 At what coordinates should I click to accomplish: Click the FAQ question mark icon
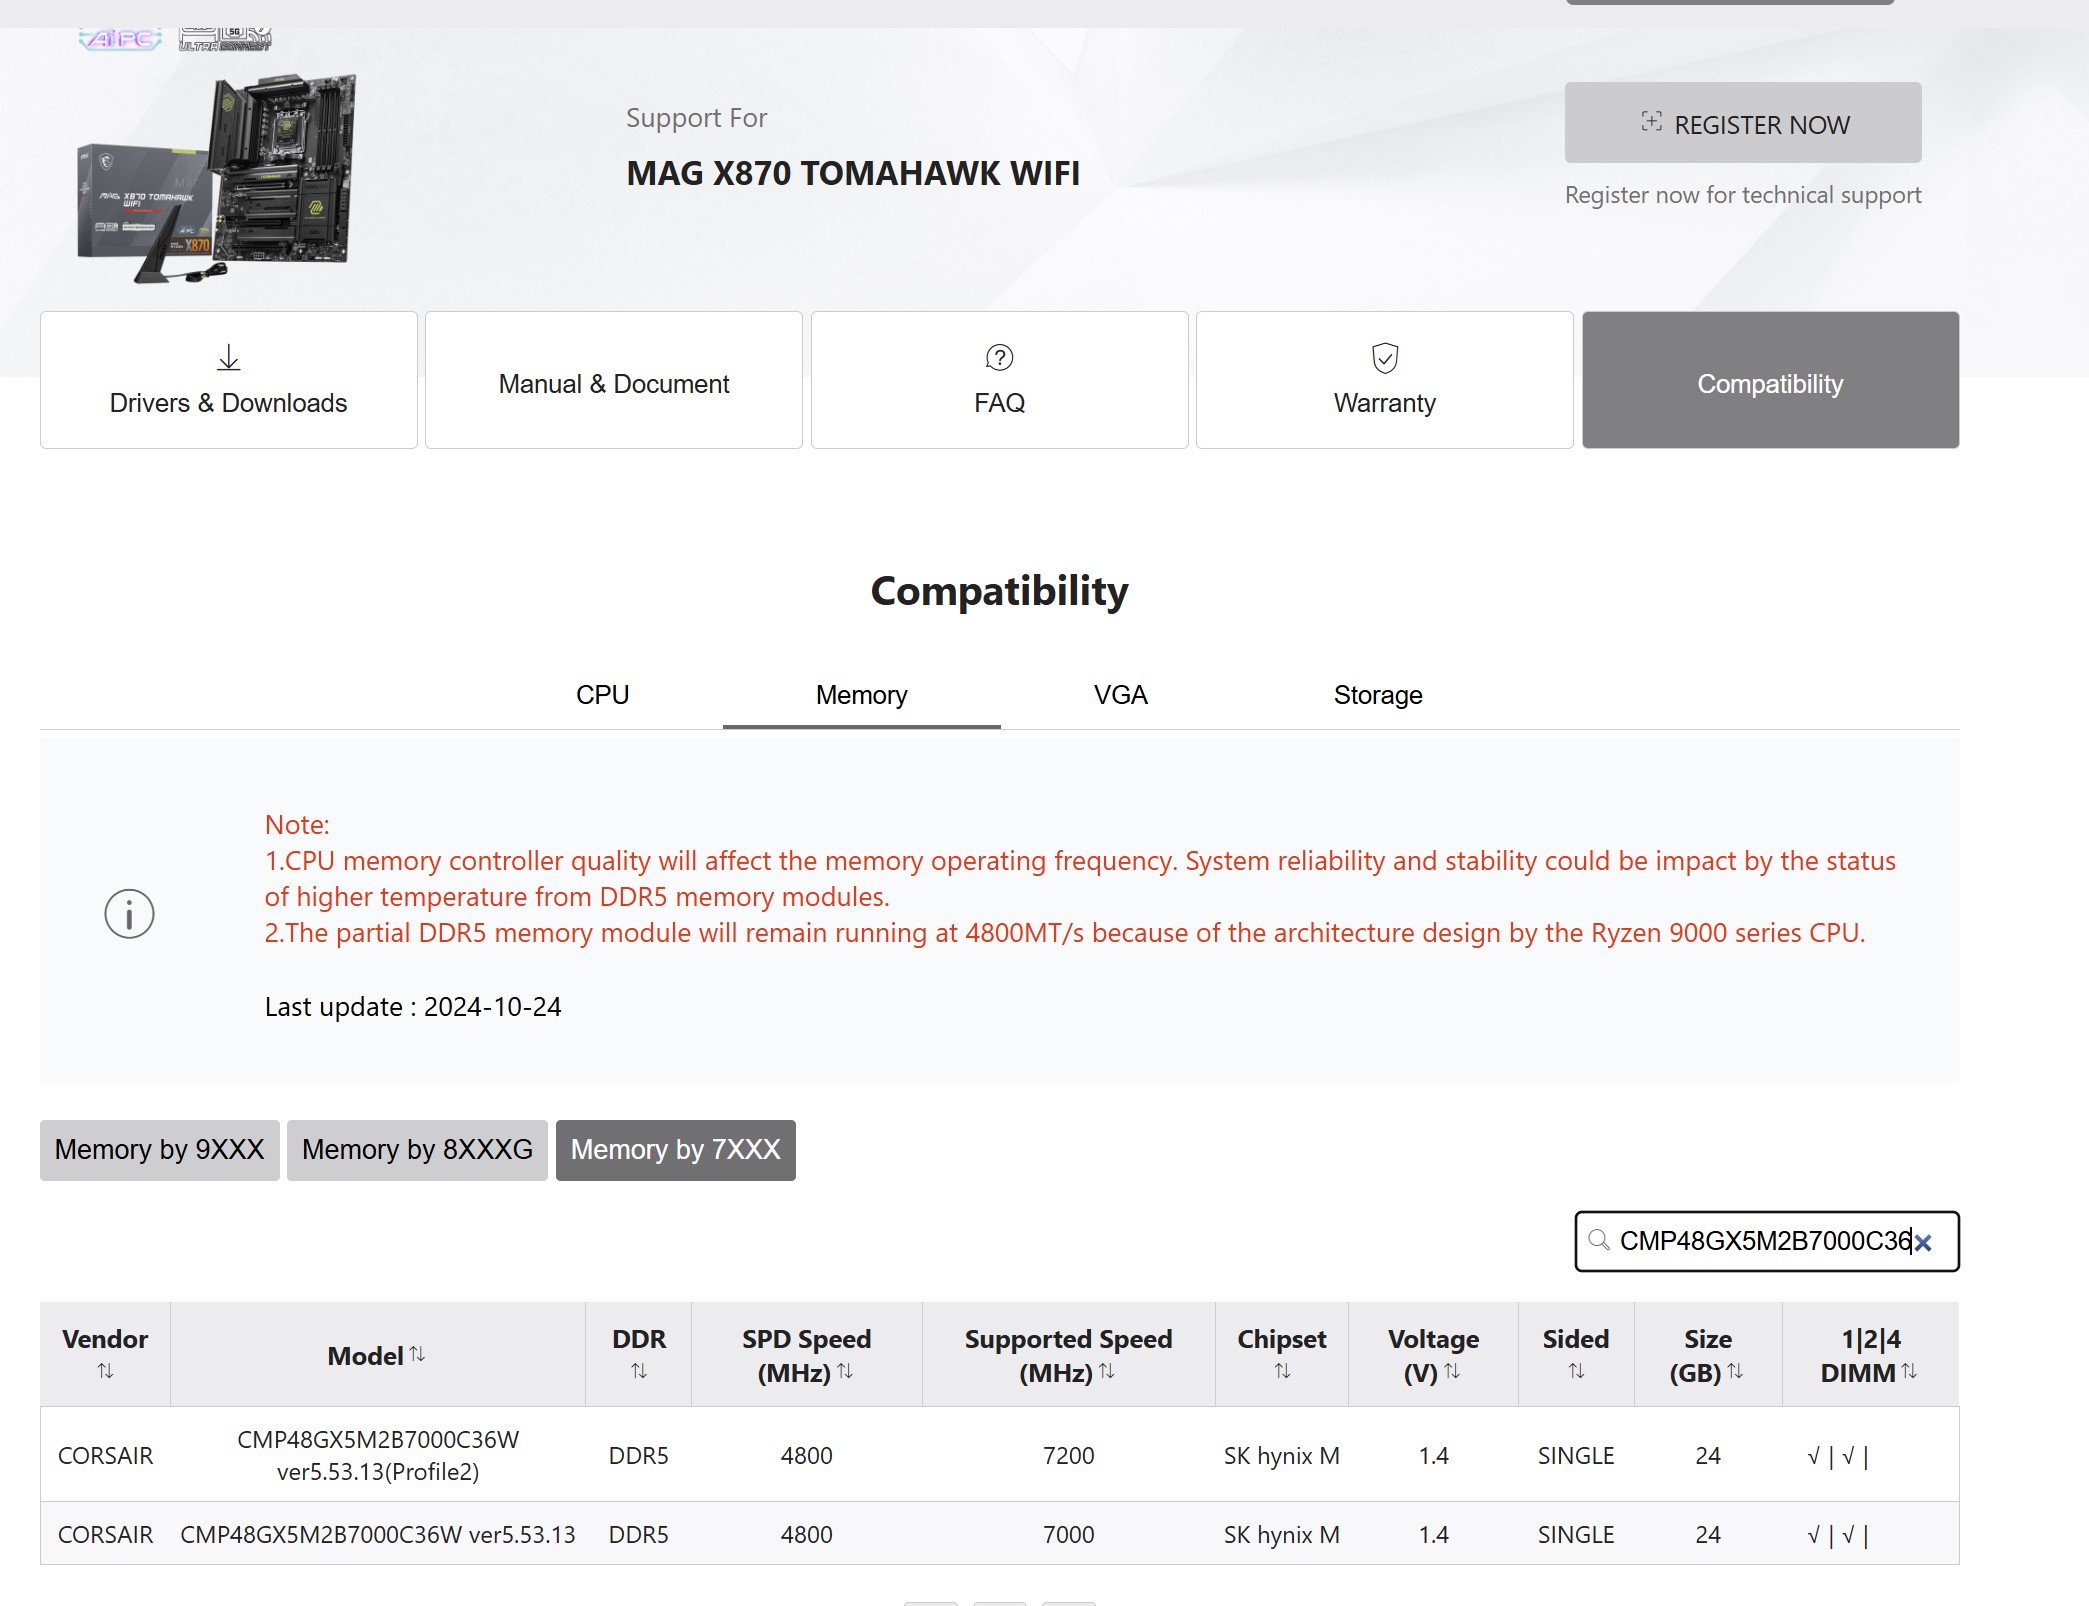(x=999, y=357)
